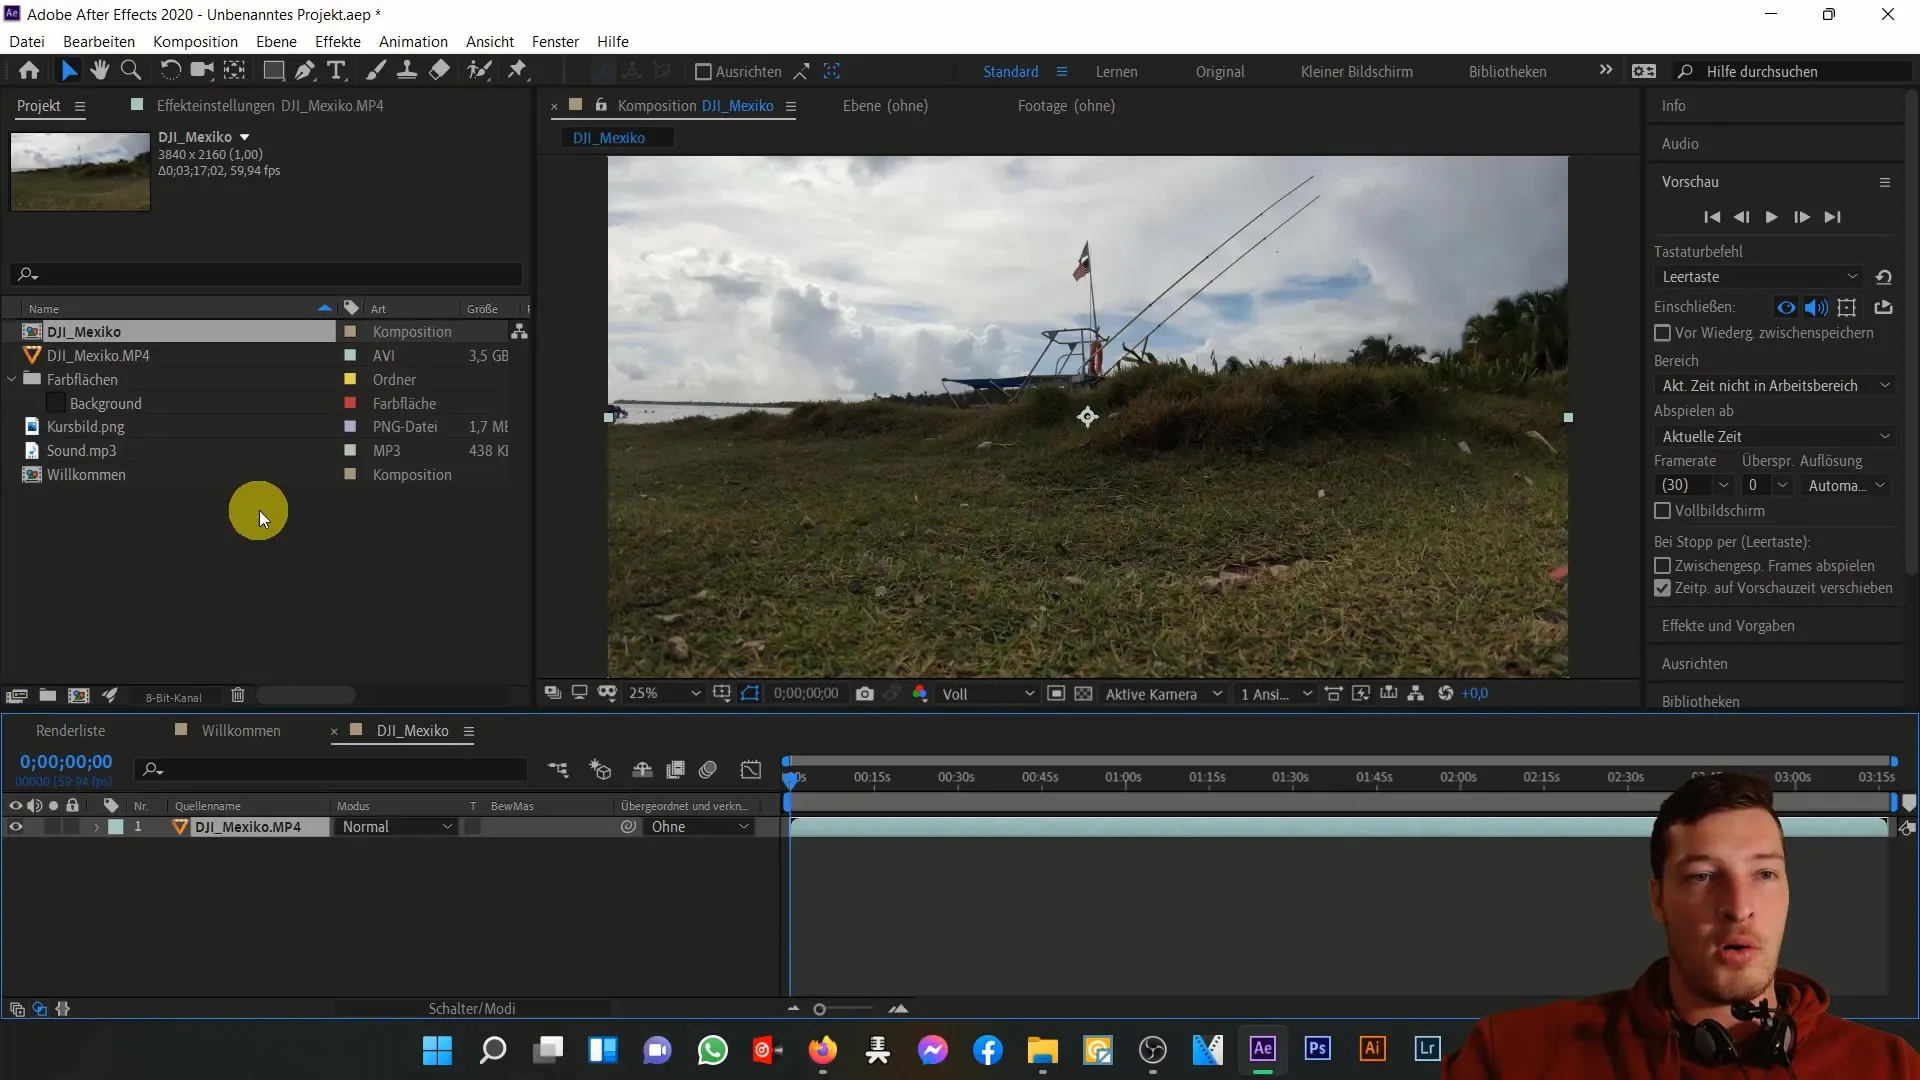Select the Clone Stamp tool
Viewport: 1920px width, 1080px height.
407,71
